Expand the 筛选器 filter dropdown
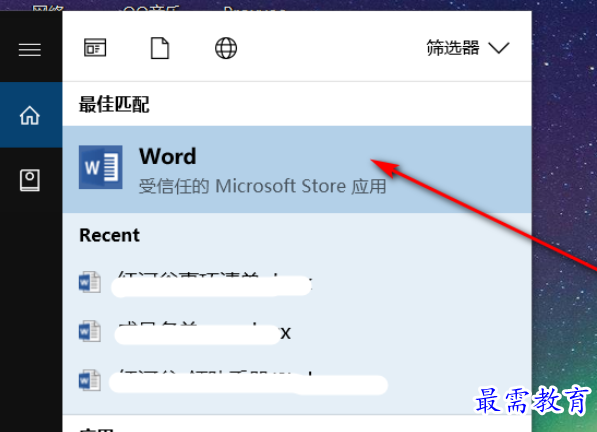597x432 pixels. [x=468, y=48]
